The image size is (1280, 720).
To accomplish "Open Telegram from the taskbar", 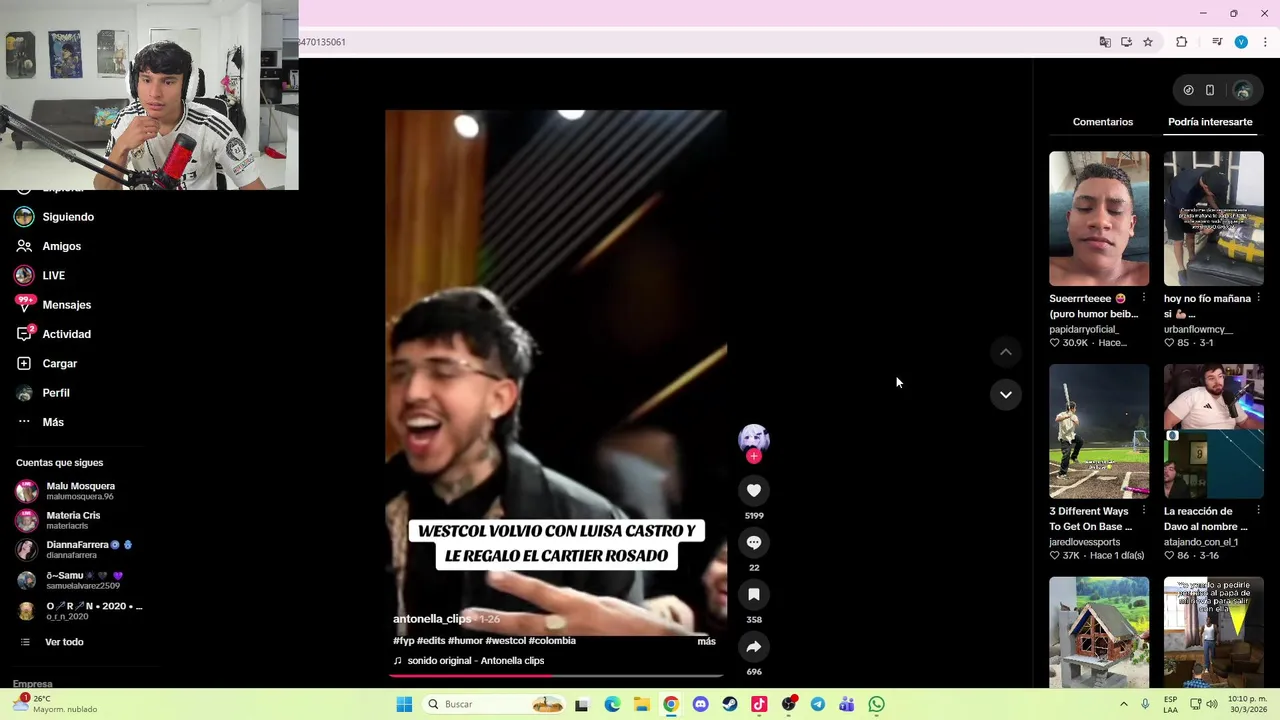I will pyautogui.click(x=817, y=704).
